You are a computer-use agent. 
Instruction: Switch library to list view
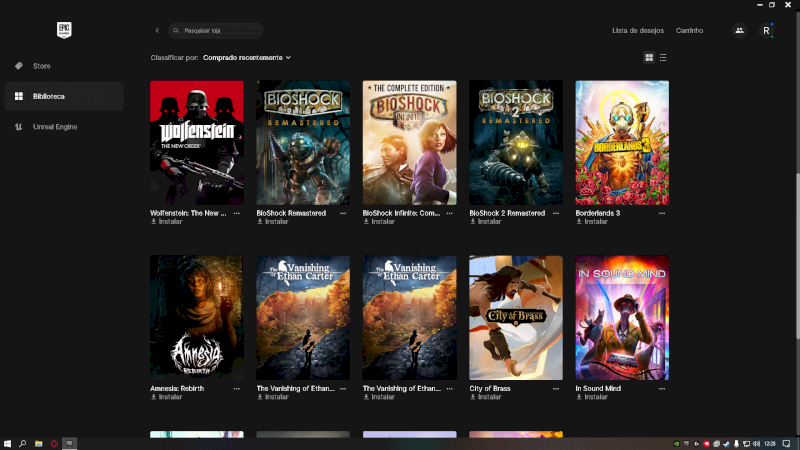[663, 58]
